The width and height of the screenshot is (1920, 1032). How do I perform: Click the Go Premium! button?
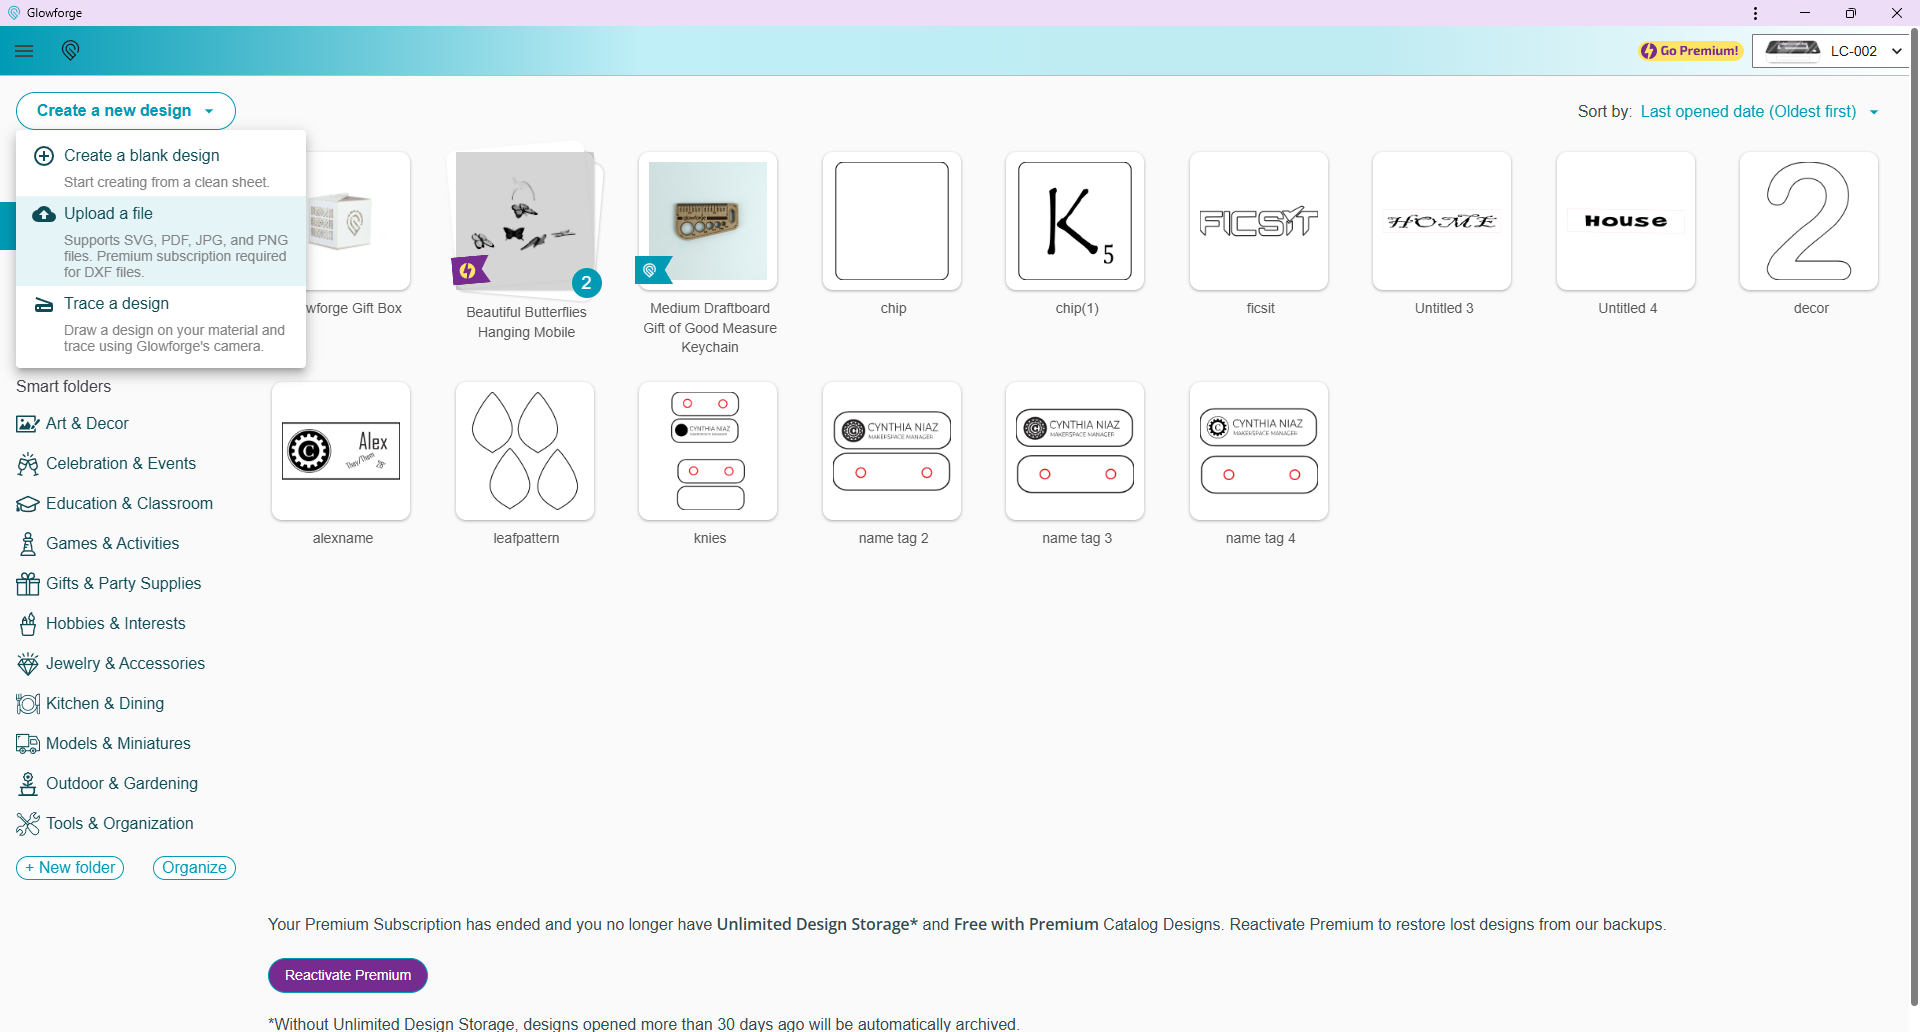pyautogui.click(x=1690, y=51)
